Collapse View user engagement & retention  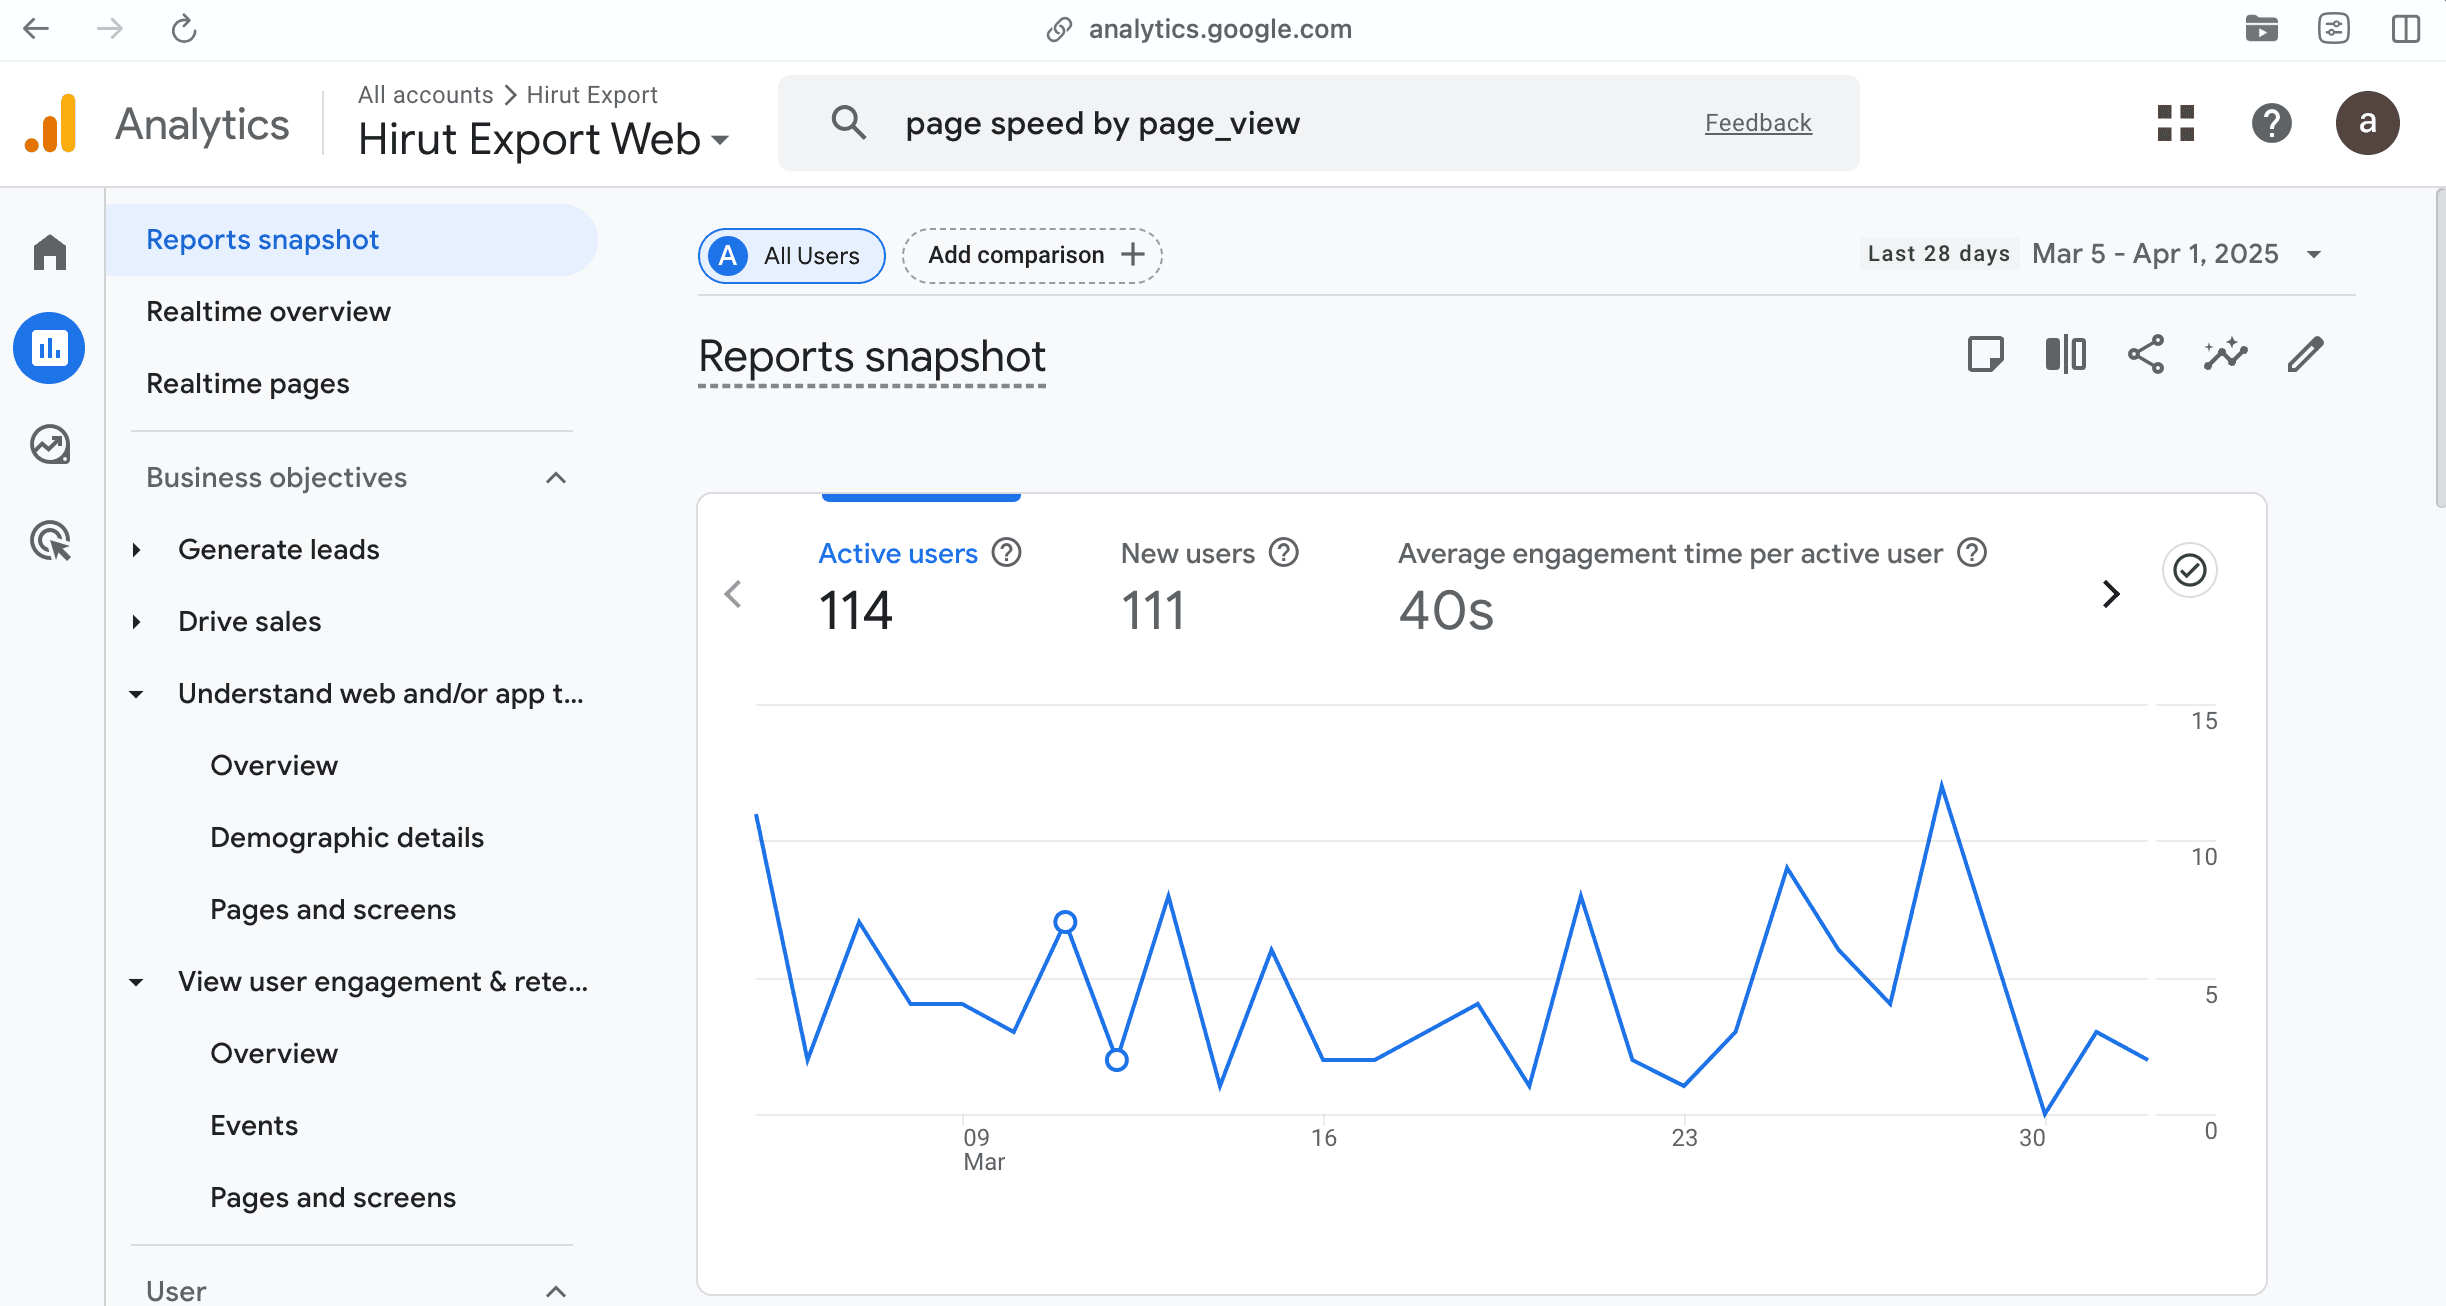pos(137,982)
